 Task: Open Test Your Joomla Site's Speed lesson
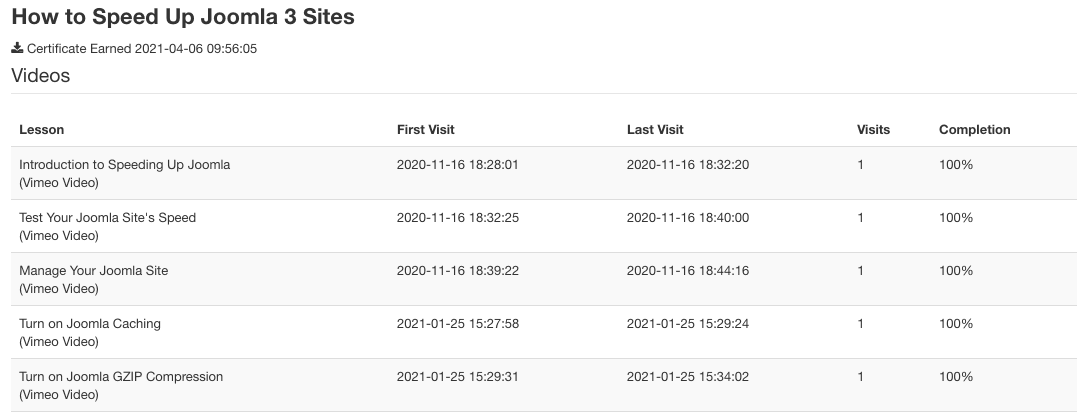107,218
